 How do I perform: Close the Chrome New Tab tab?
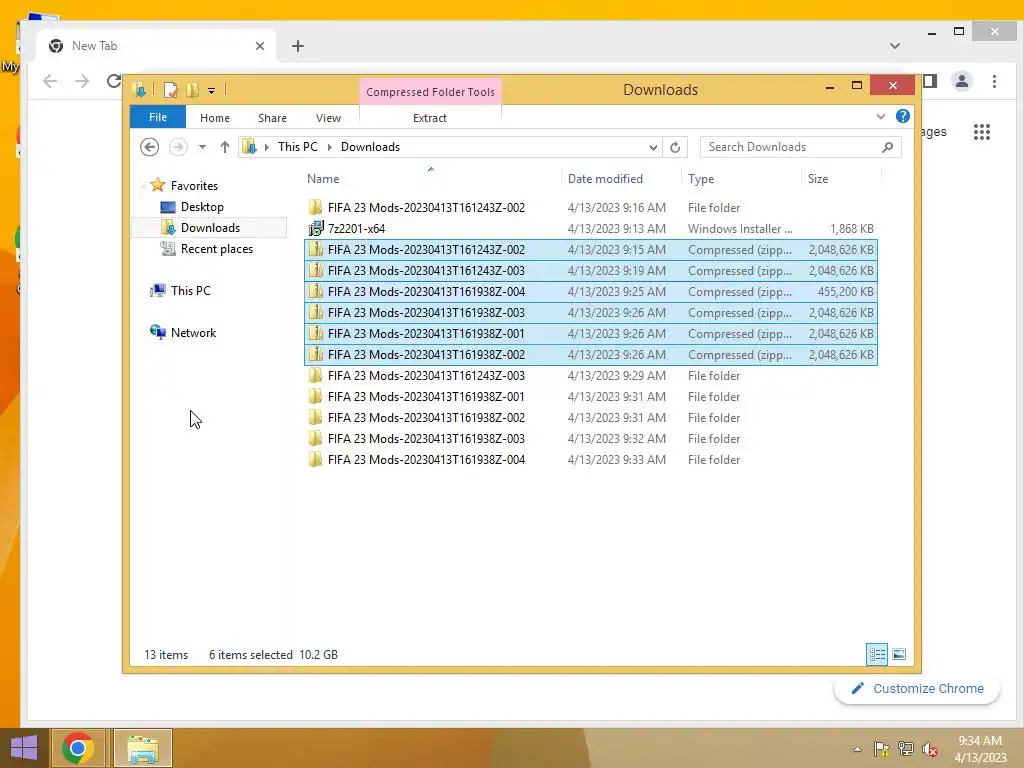coord(260,46)
